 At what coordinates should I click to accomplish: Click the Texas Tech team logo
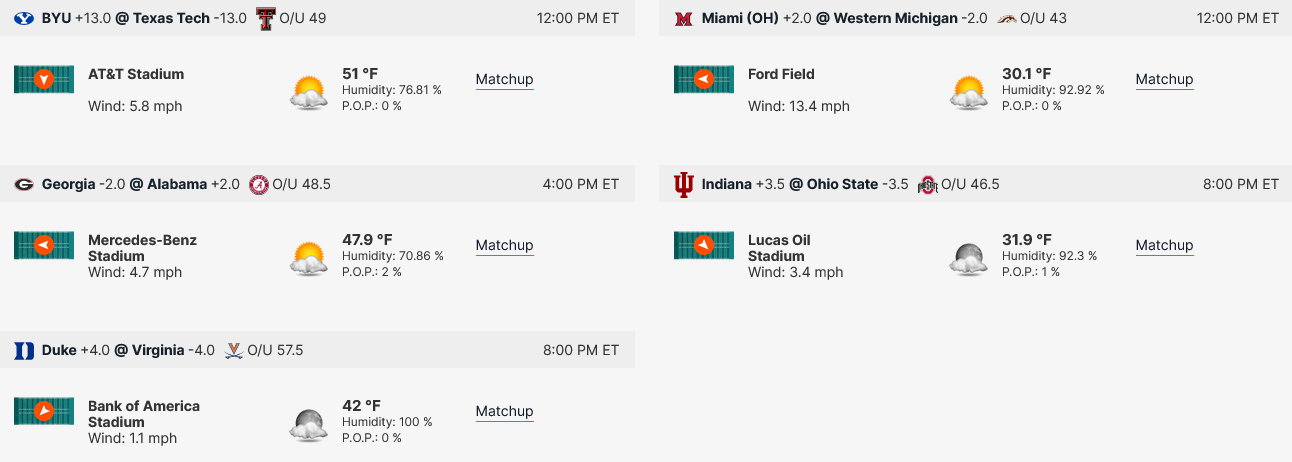click(x=265, y=18)
